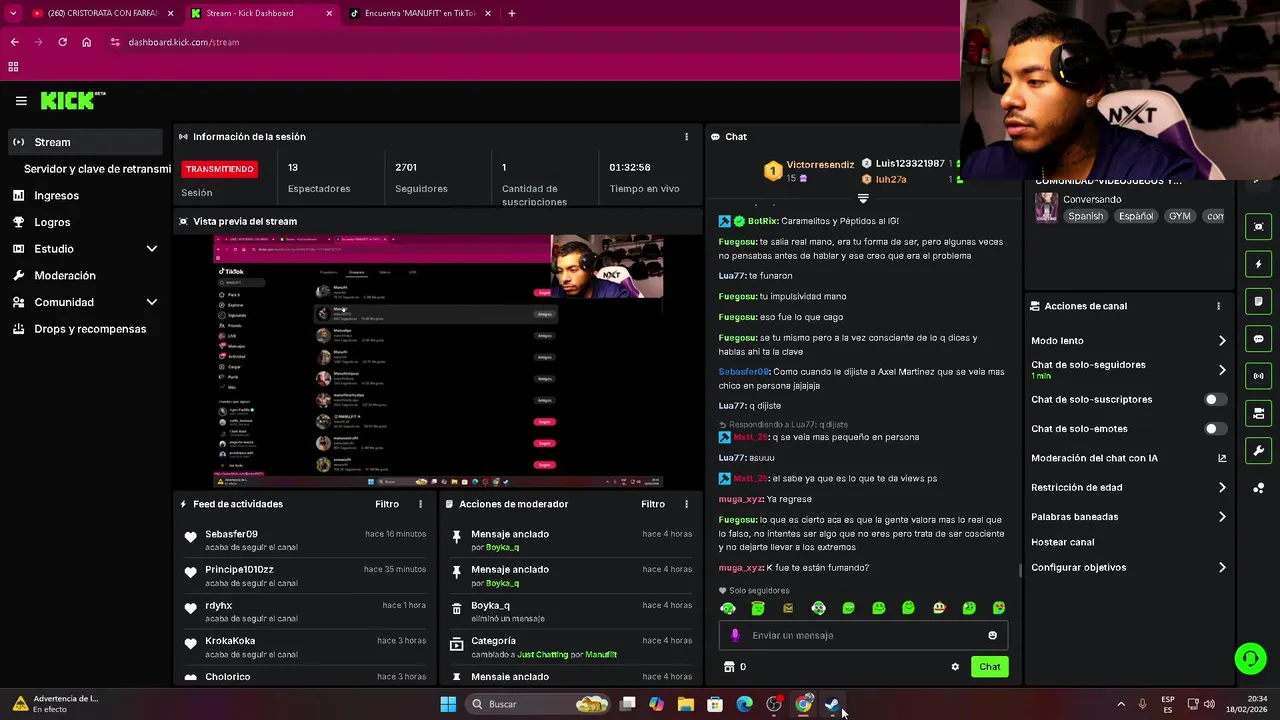
Task: Open the chat shop icon
Action: 729,667
